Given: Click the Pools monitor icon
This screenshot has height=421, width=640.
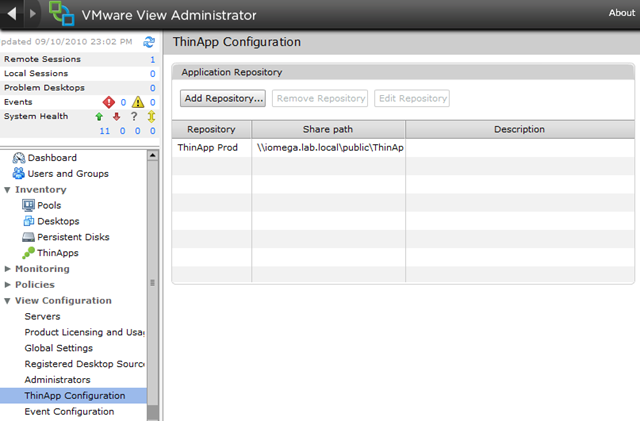Looking at the screenshot, I should click(28, 205).
